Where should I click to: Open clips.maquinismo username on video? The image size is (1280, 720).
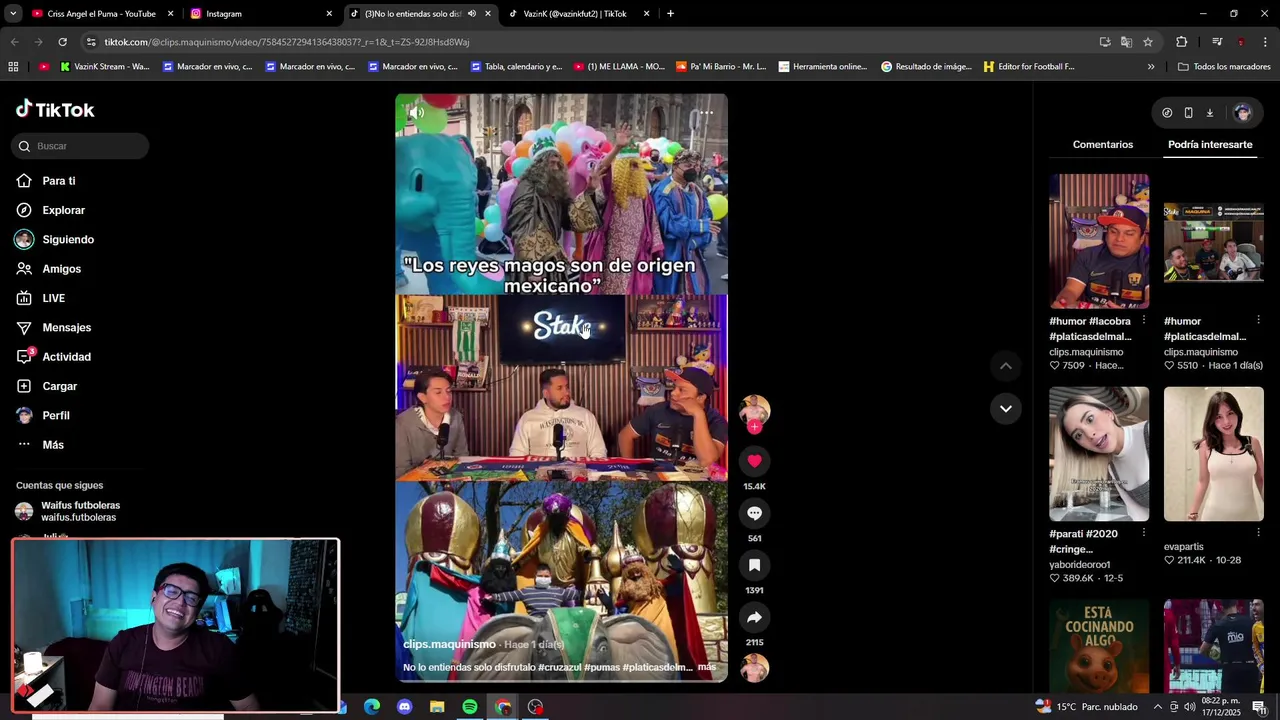coord(449,644)
